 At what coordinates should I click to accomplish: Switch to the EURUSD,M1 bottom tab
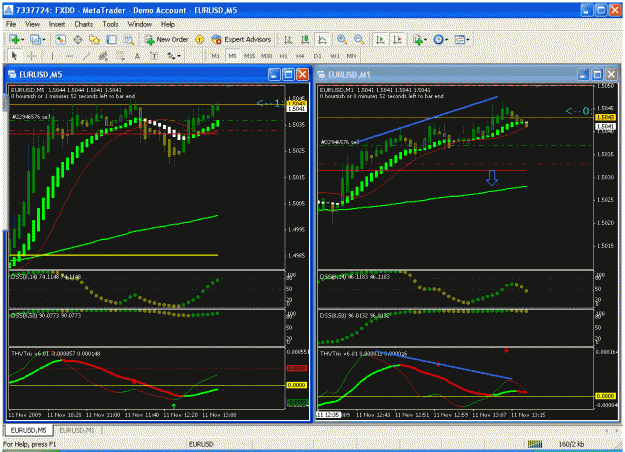77,430
